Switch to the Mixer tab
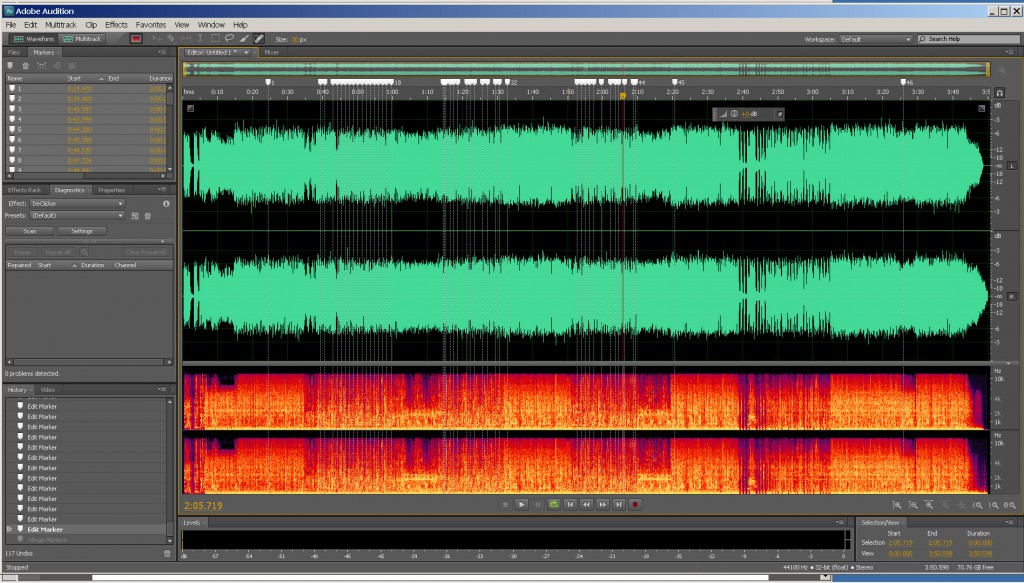The width and height of the screenshot is (1024, 583). click(x=272, y=52)
